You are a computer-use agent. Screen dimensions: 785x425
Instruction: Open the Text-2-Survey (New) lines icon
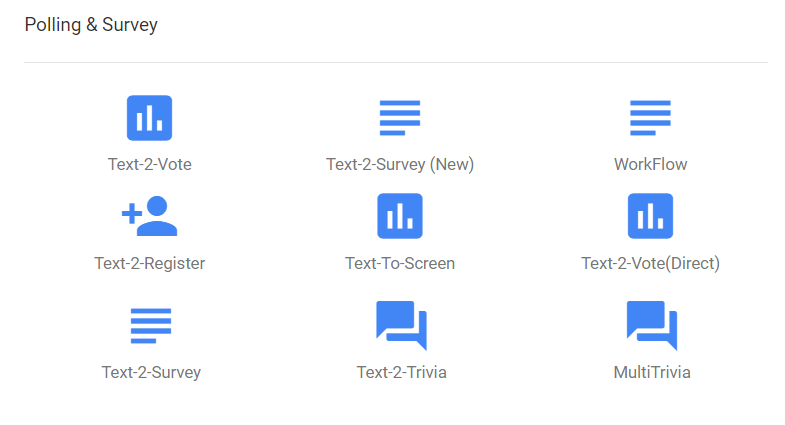400,118
